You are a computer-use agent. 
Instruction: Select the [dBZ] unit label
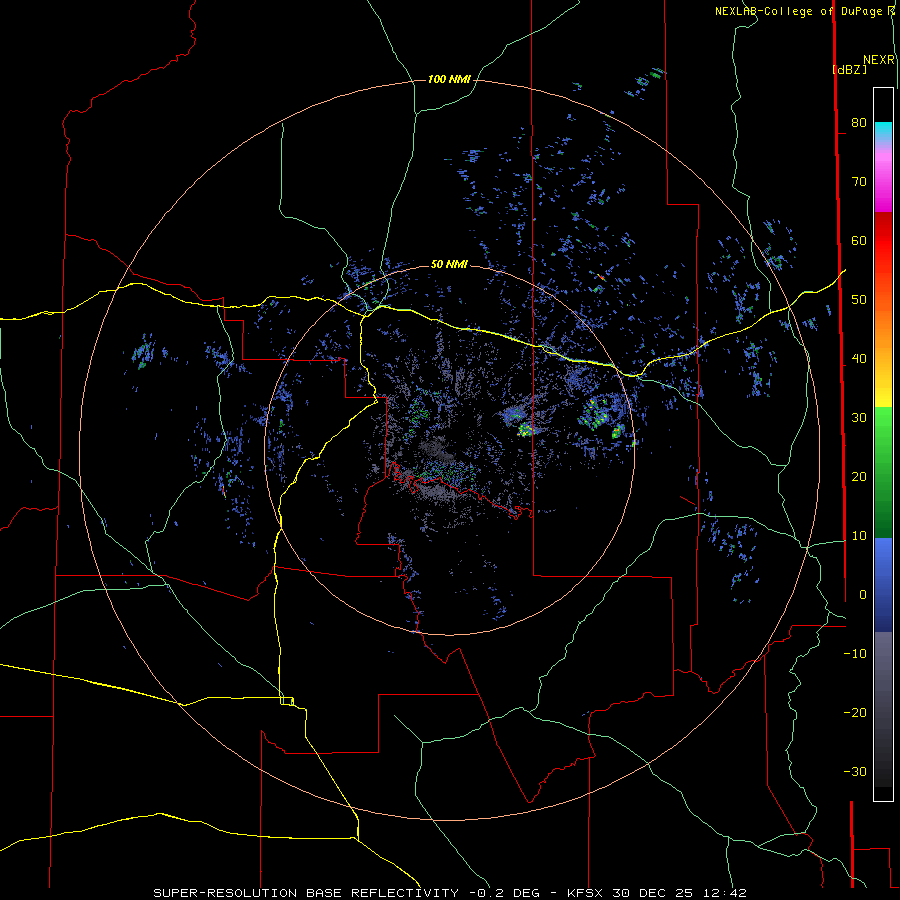pyautogui.click(x=849, y=69)
